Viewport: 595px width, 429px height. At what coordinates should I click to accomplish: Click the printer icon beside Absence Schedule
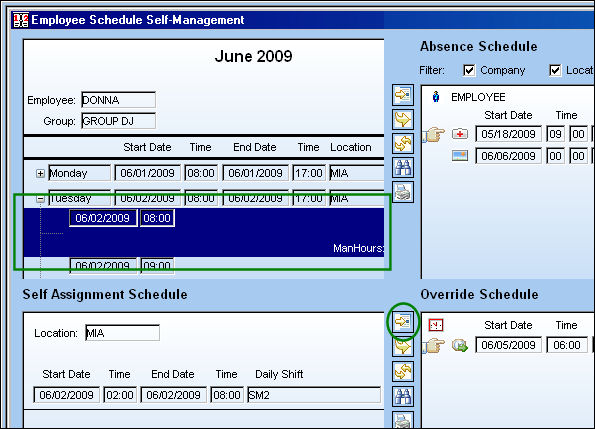pos(403,192)
